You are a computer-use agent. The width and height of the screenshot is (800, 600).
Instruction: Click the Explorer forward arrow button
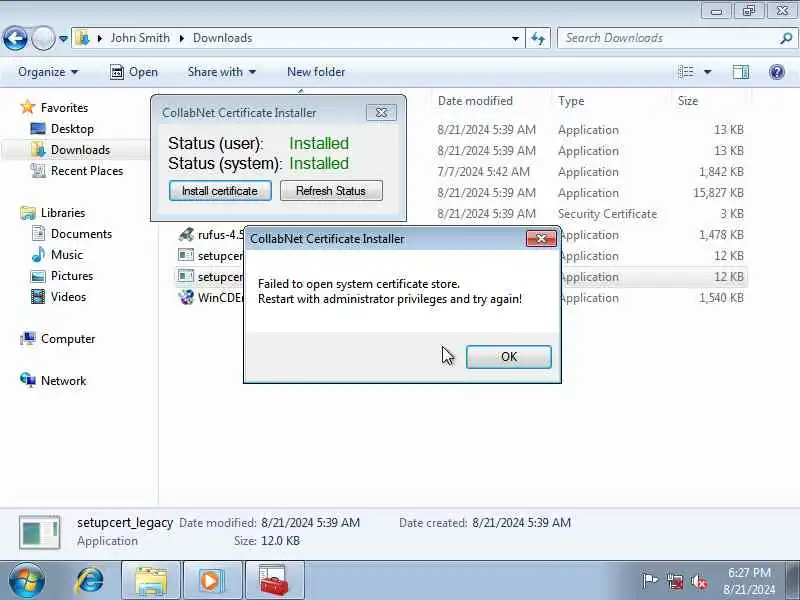pos(43,38)
